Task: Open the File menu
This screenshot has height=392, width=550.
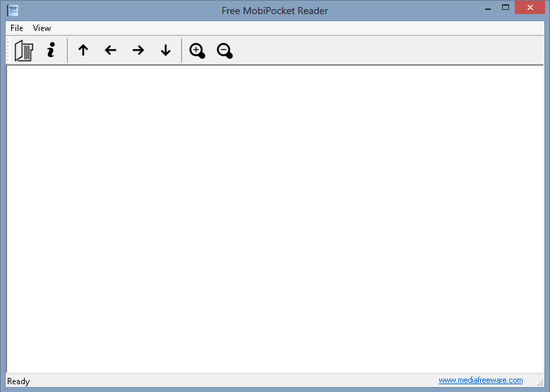Action: (x=16, y=28)
